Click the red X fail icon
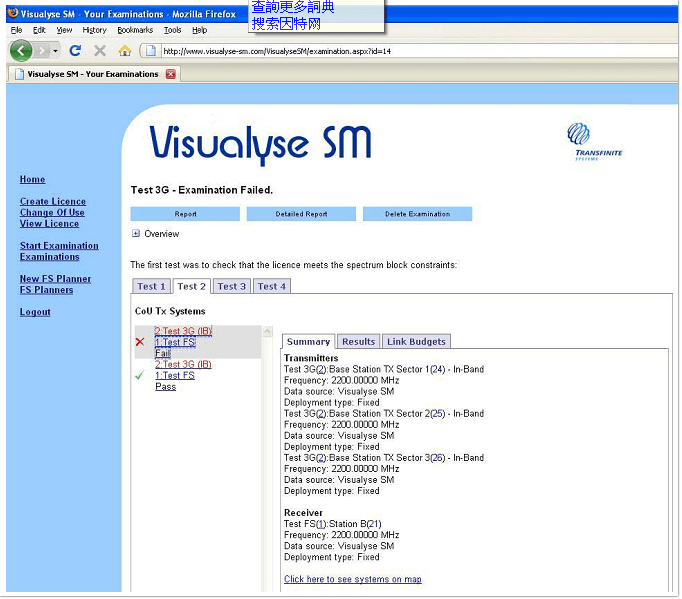The width and height of the screenshot is (682, 599). click(x=140, y=342)
